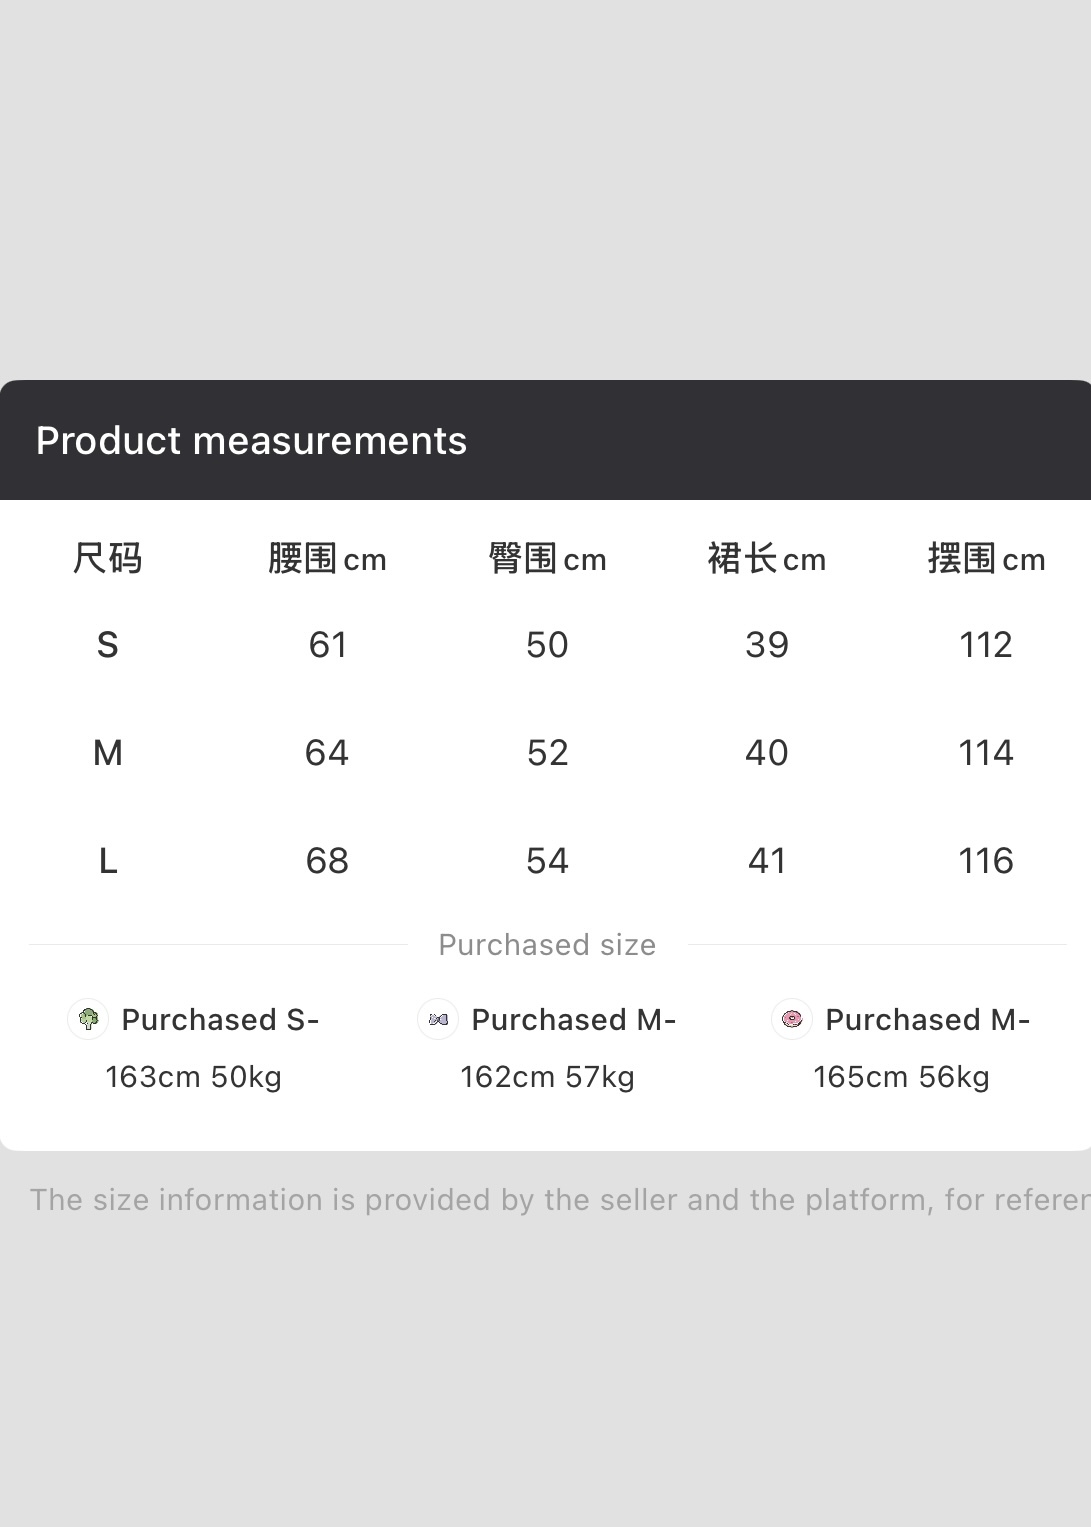Select the Purchased M- 162cm 57kg entry

(547, 1047)
